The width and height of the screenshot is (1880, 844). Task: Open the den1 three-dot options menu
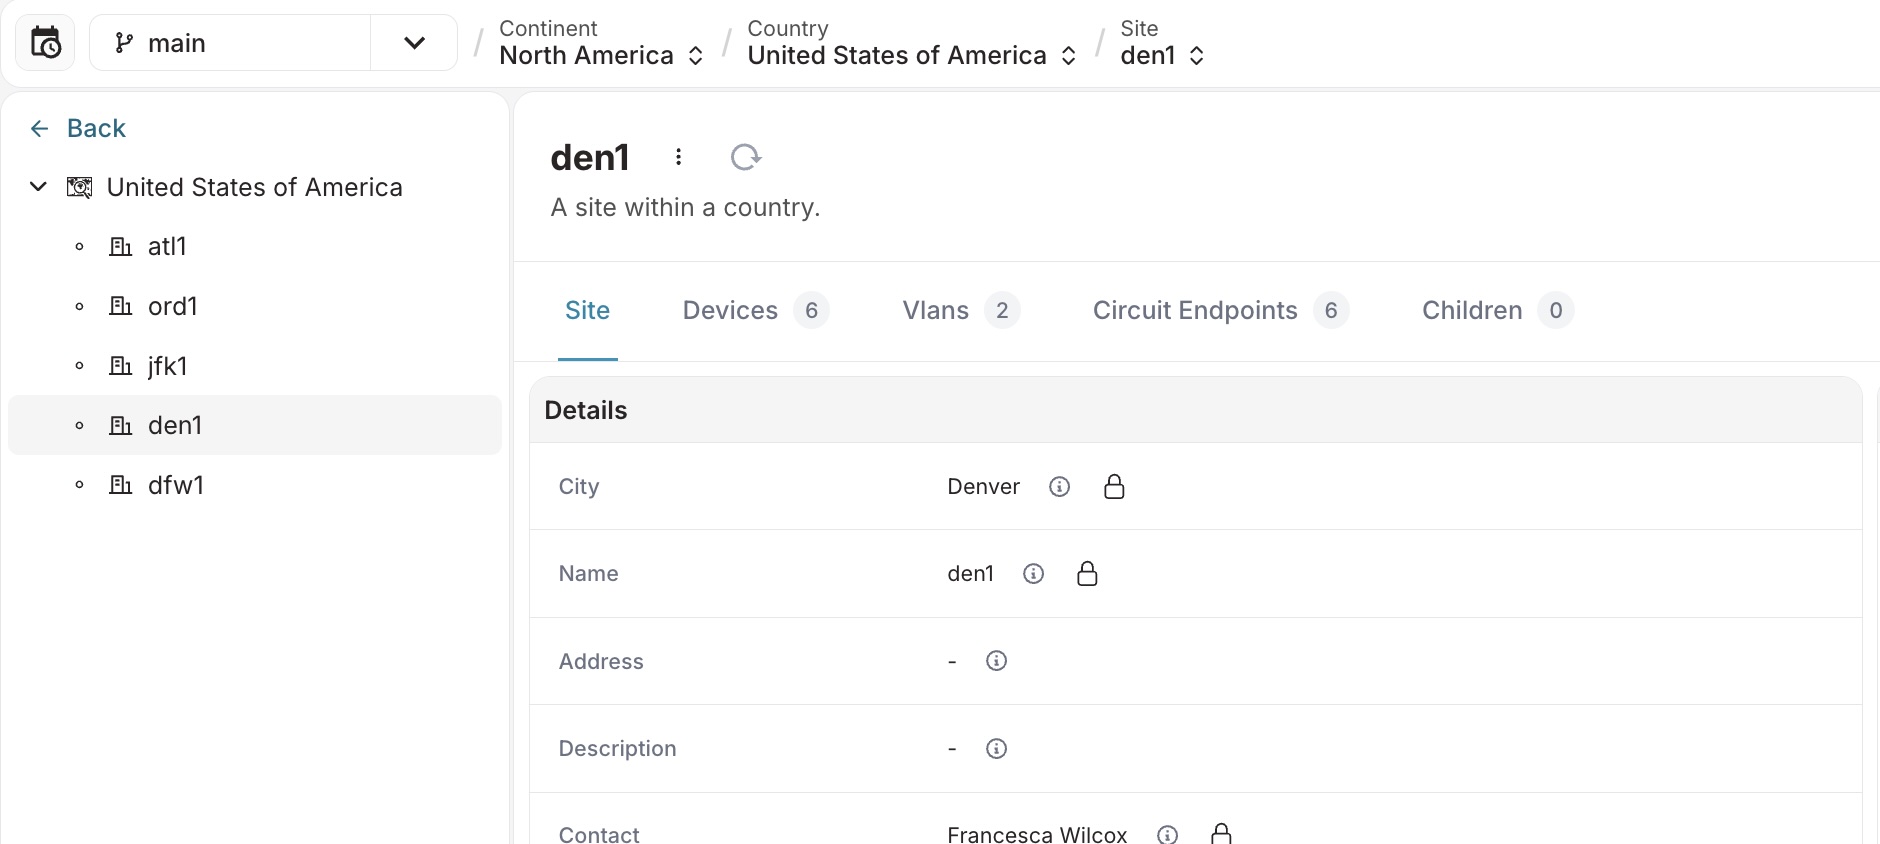678,157
